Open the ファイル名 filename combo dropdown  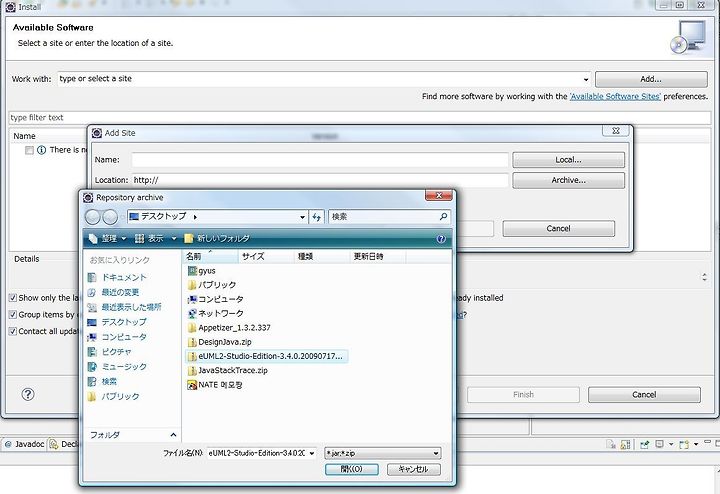[x=312, y=454]
